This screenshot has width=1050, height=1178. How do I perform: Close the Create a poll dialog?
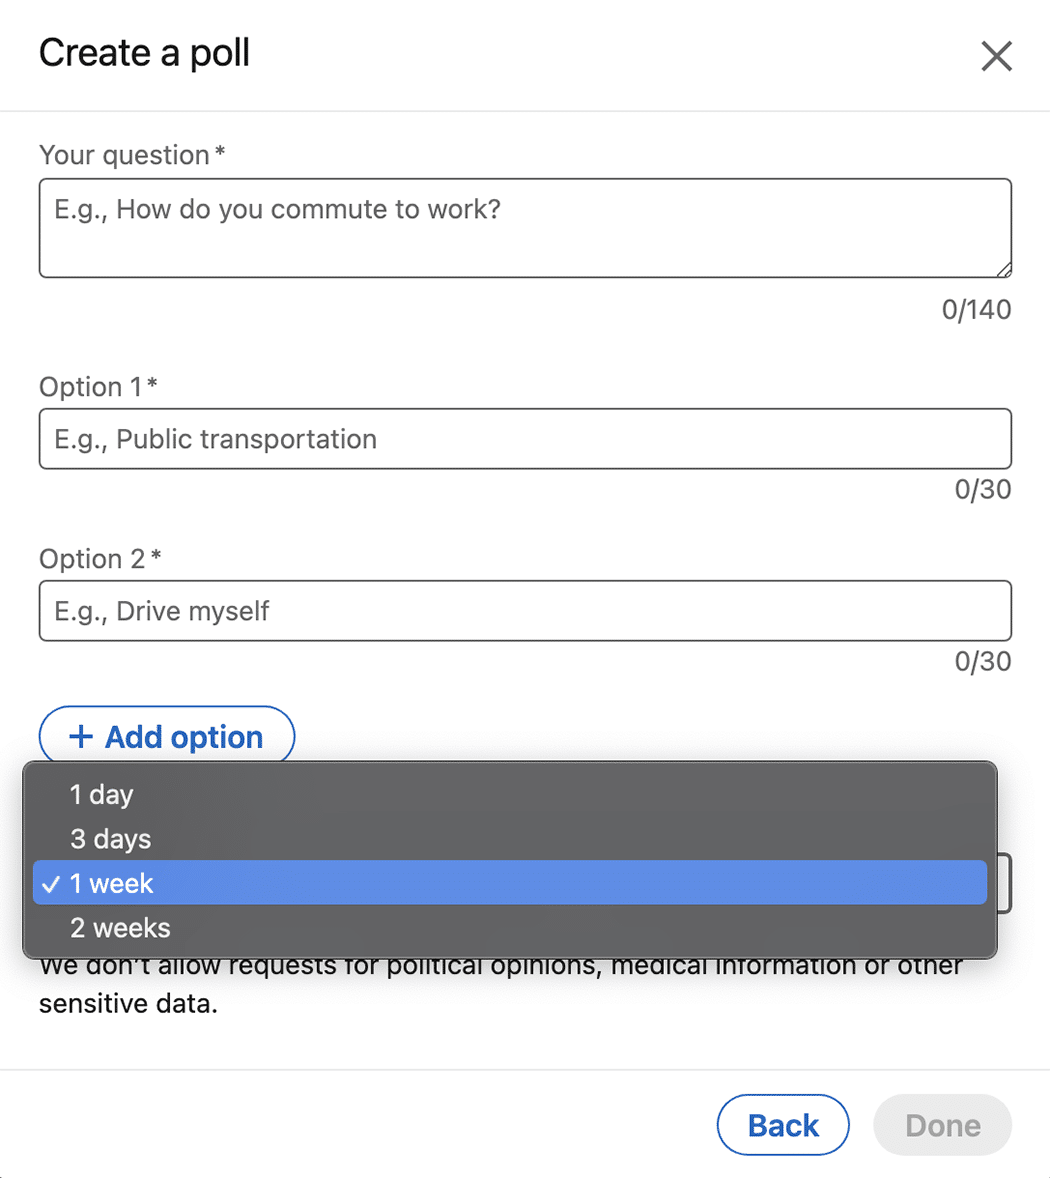(996, 56)
